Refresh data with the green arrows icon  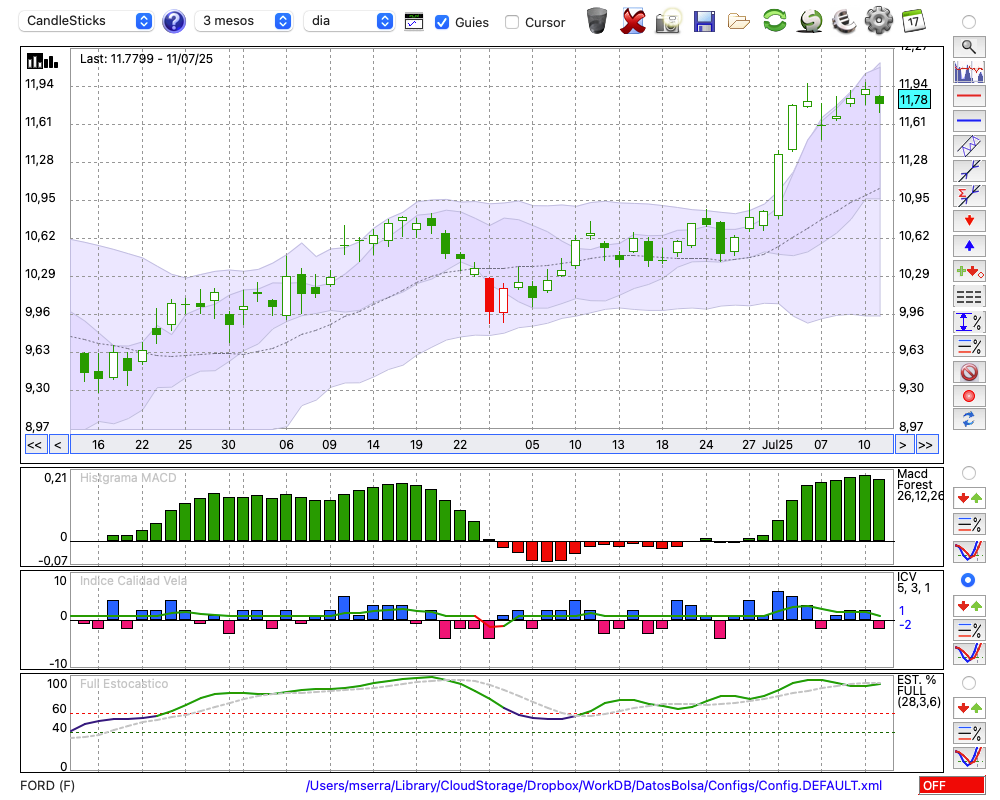774,21
